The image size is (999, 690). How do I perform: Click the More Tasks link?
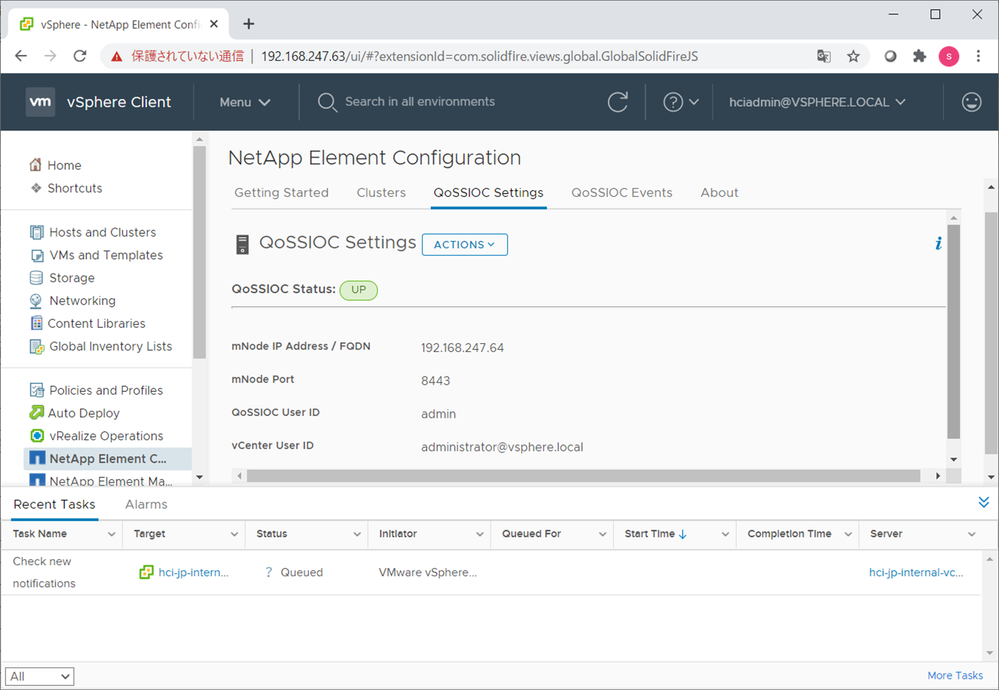tap(954, 676)
